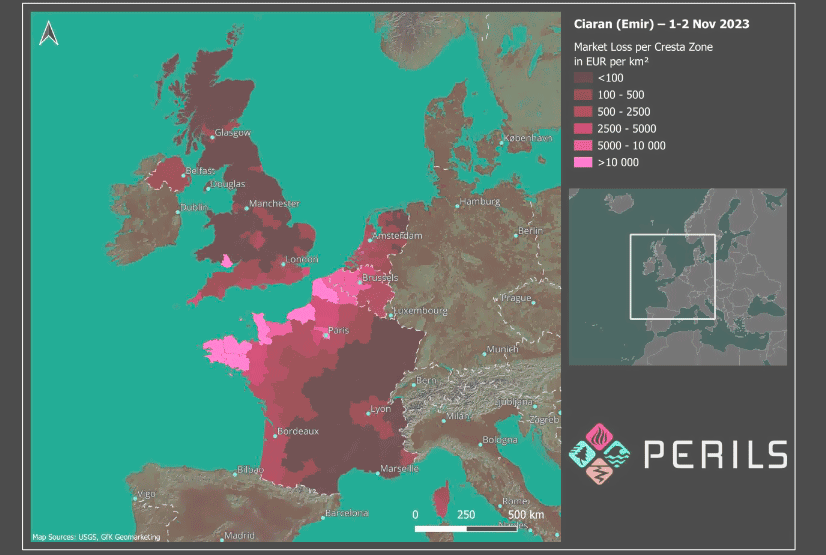
Task: Click the Milan city label
Action: tap(457, 416)
